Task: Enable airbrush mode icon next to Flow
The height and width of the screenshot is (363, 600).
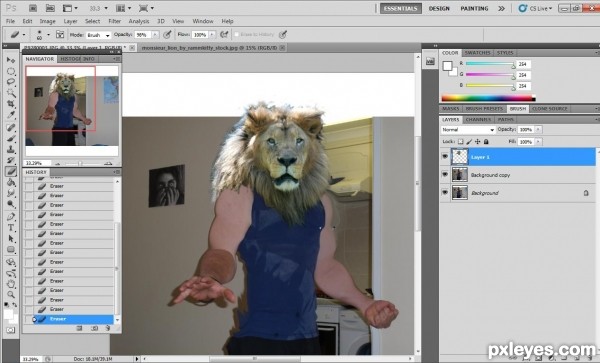Action: [x=225, y=34]
